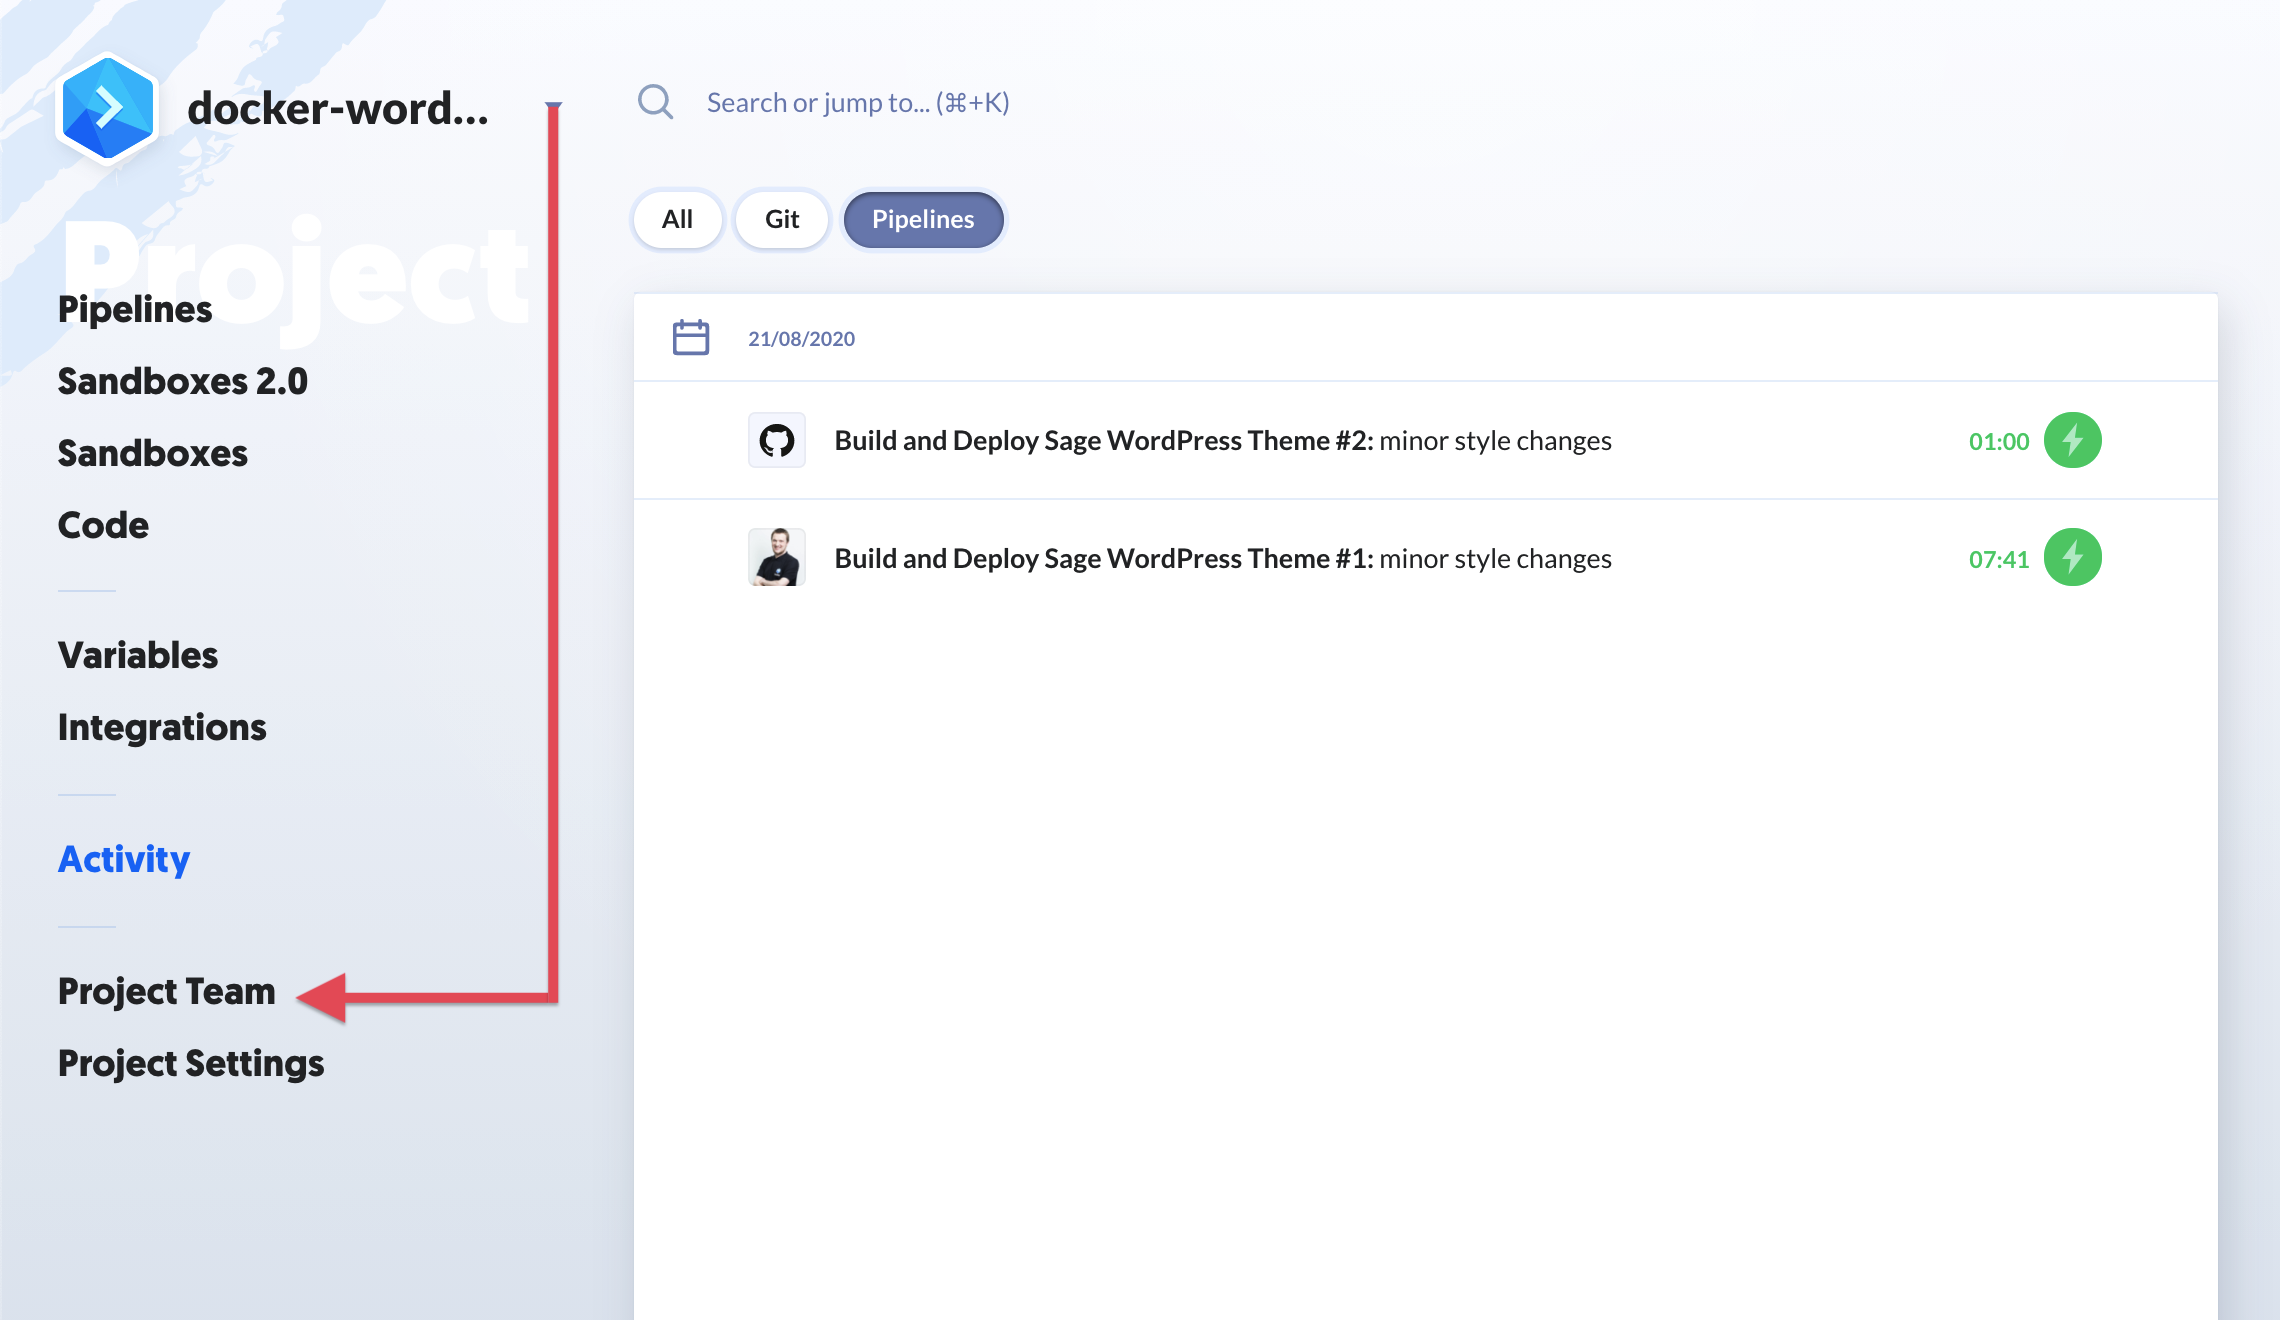The image size is (2280, 1320).
Task: Select the Pipelines activity filter
Action: click(x=923, y=219)
